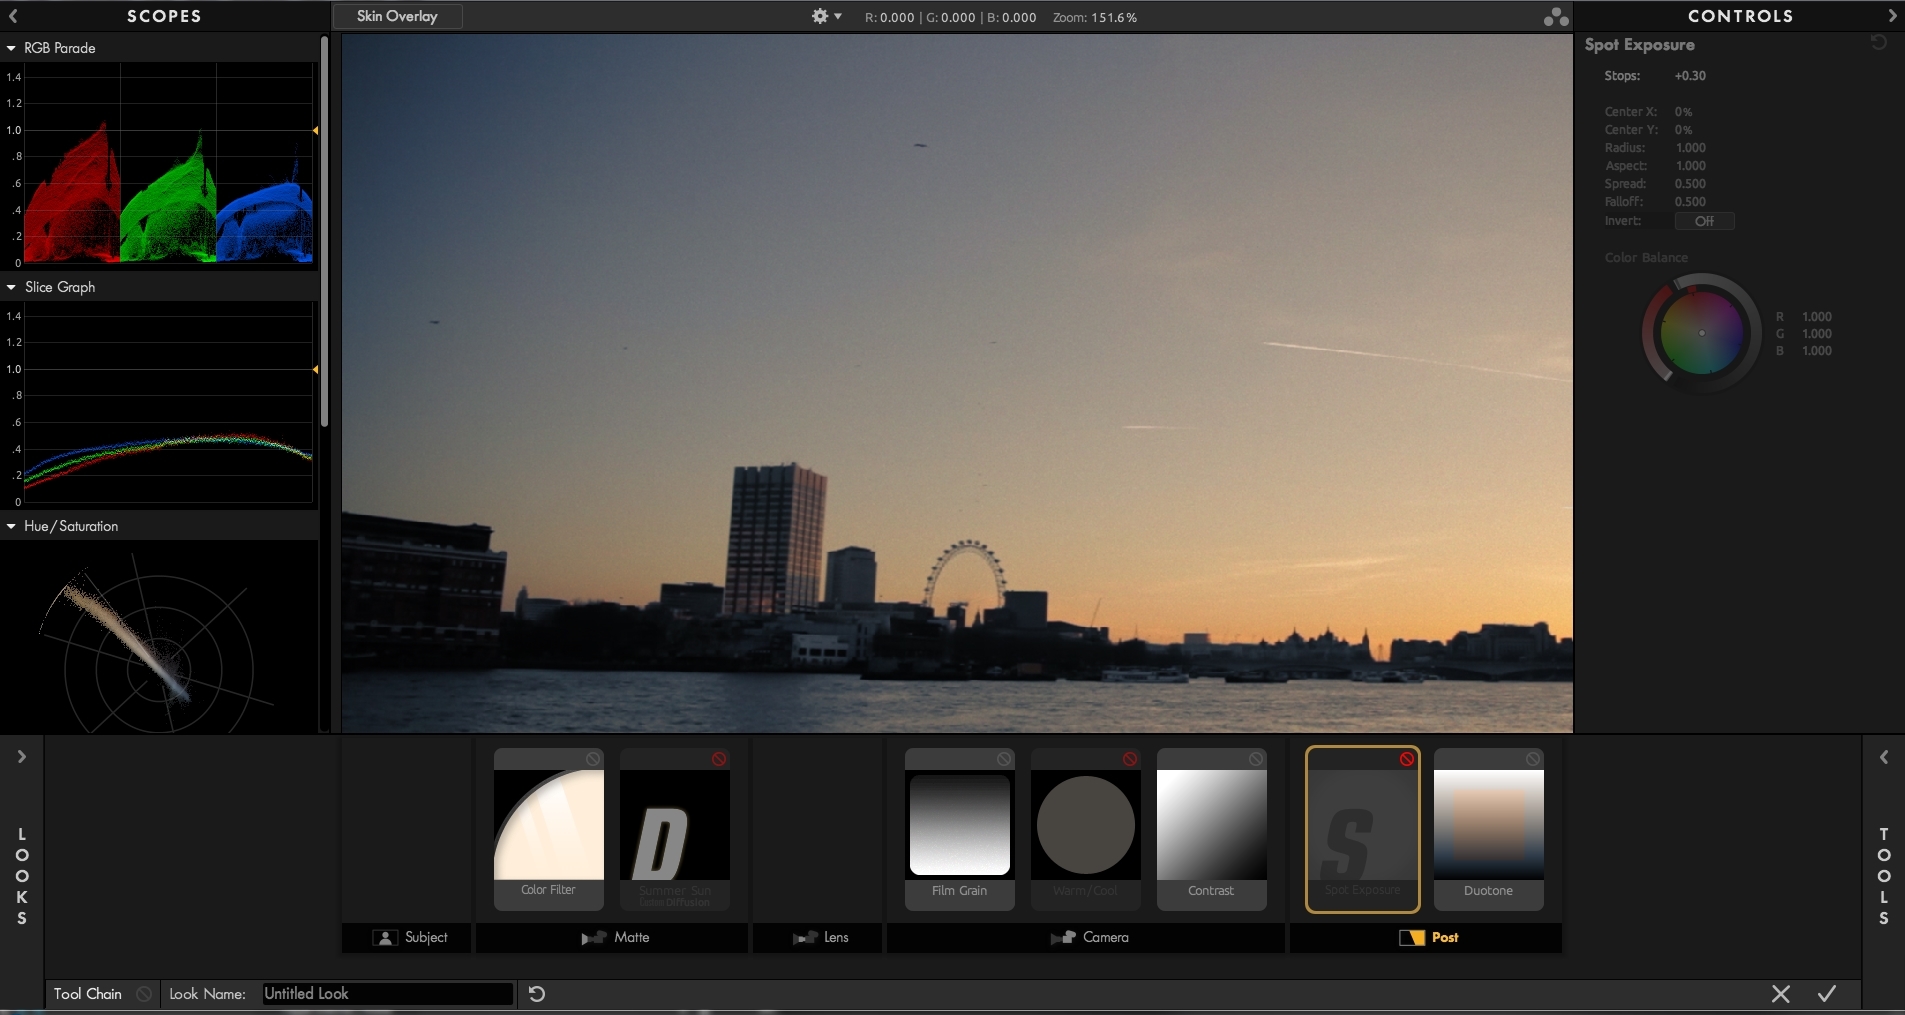Select the Falloff value 0.500
Viewport: 1905px width, 1015px height.
point(1690,202)
